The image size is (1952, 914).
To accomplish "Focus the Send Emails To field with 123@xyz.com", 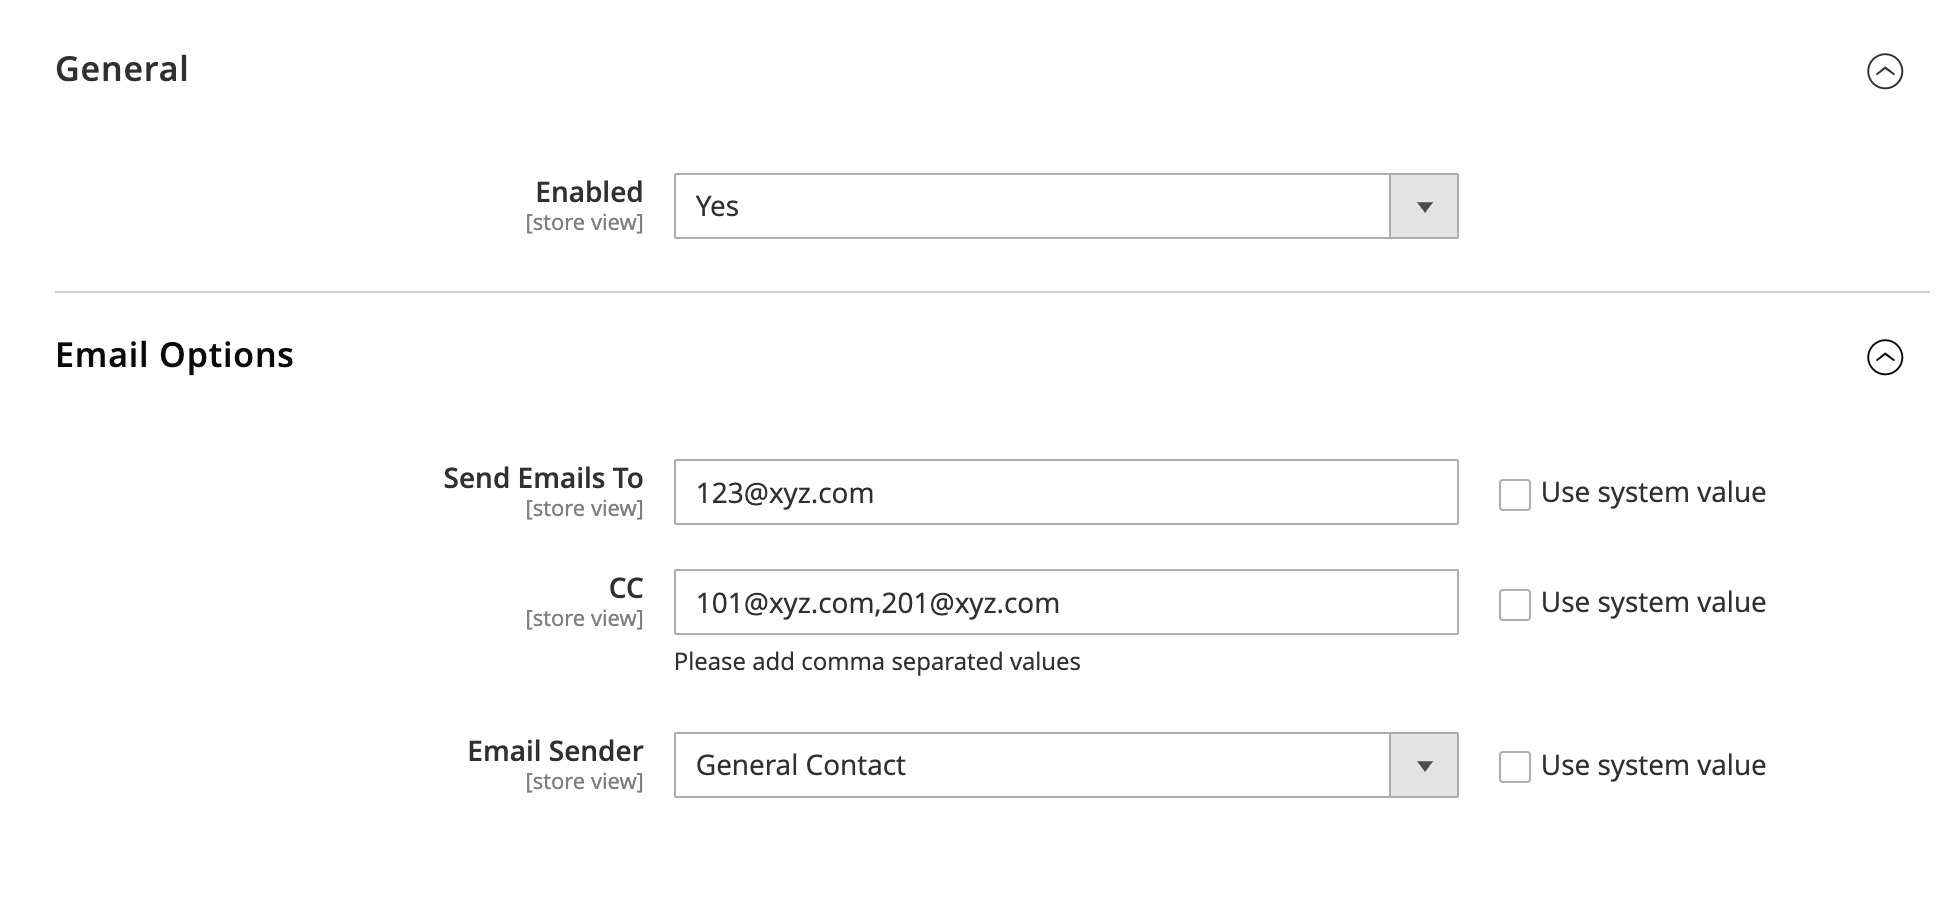I will tap(1066, 492).
